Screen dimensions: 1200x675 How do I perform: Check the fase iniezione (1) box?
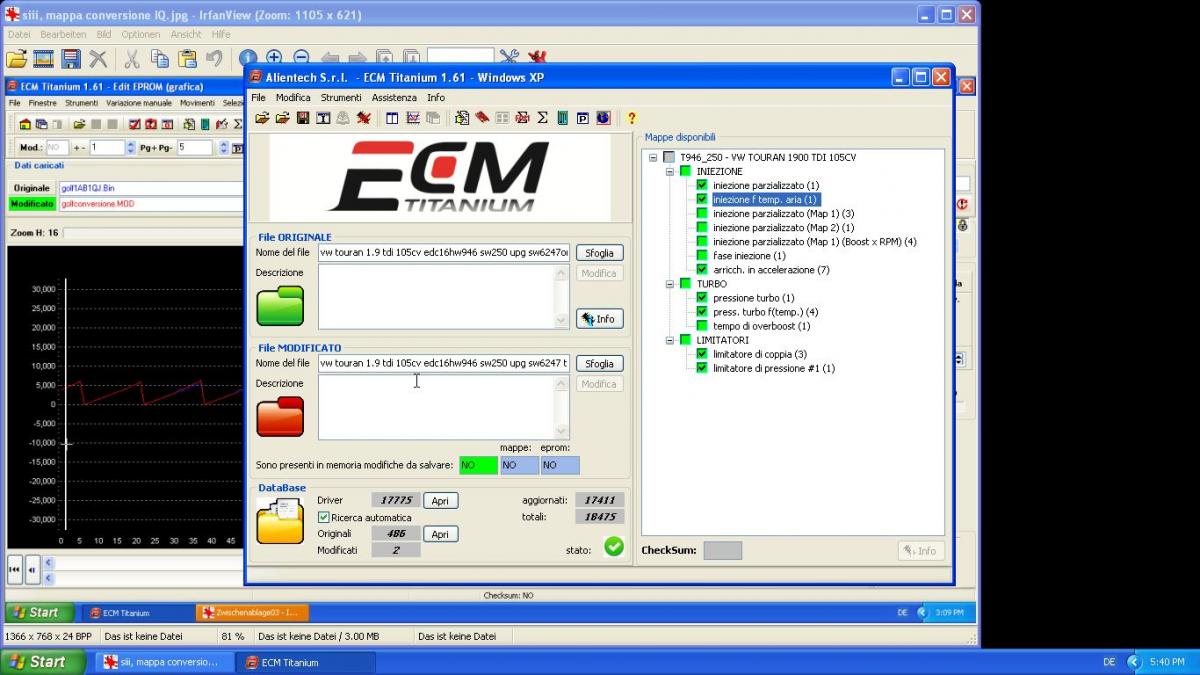(x=702, y=255)
